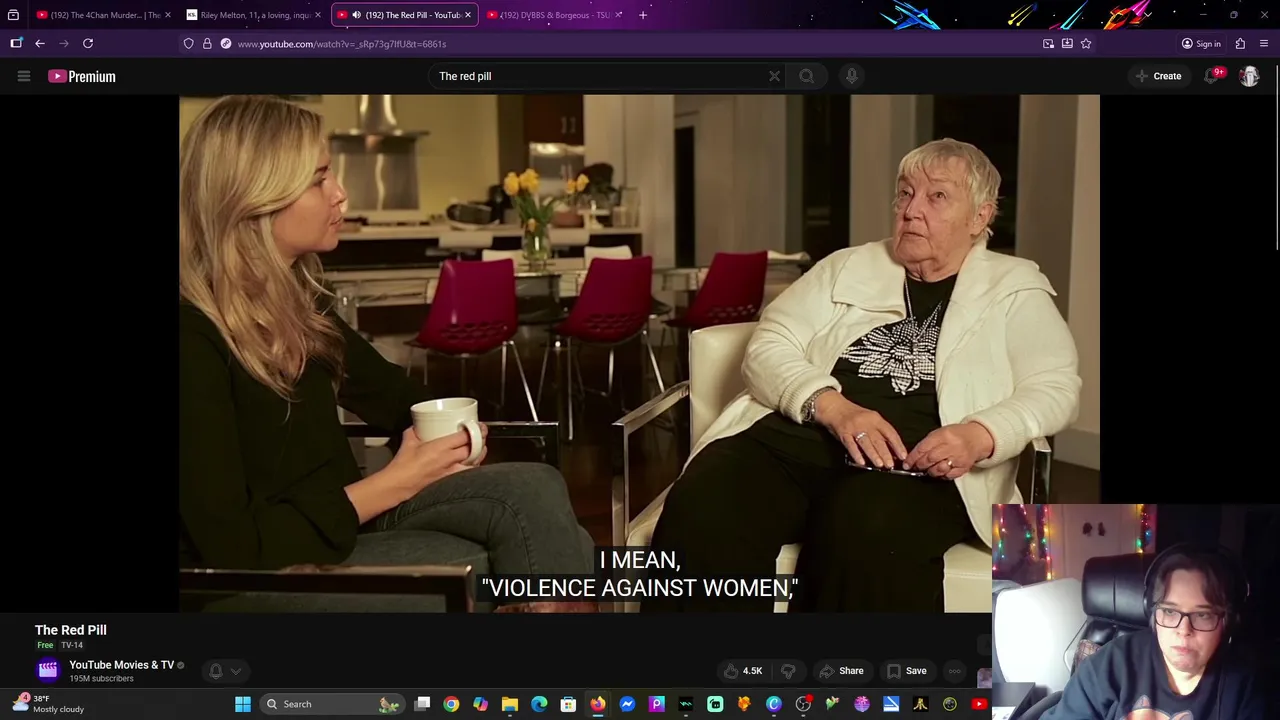The width and height of the screenshot is (1280, 720).
Task: Expand notification options chevron beside the bell
Action: point(236,671)
